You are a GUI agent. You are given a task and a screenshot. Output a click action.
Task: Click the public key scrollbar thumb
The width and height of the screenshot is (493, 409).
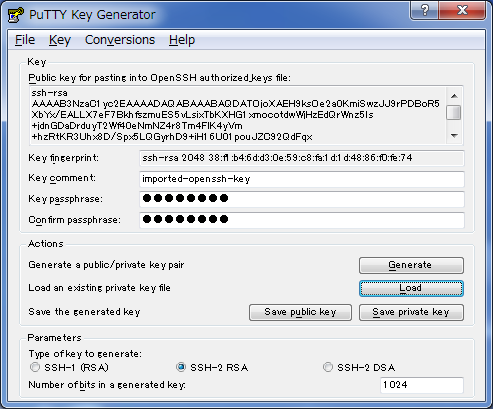454,112
